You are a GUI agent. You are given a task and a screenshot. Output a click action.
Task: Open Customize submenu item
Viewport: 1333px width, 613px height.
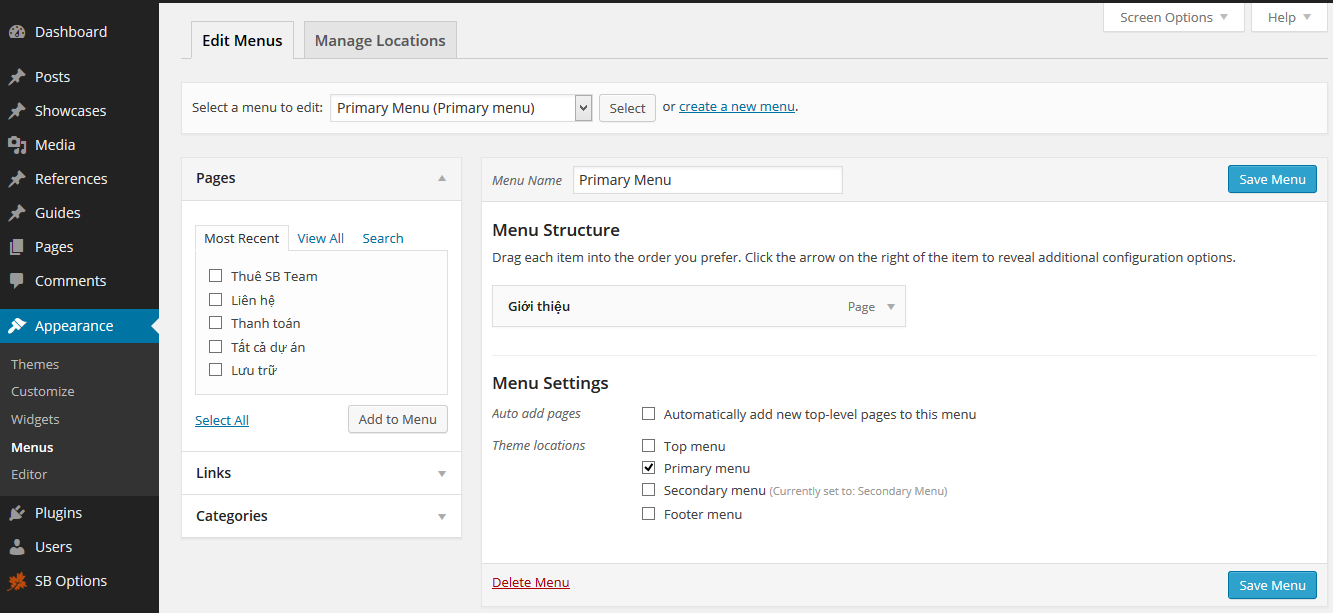coord(43,392)
